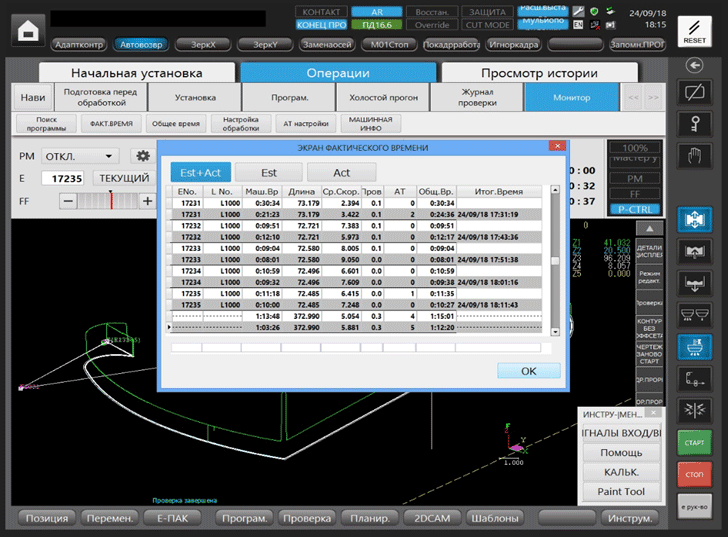728x537 pixels.
Task: Click the EN language indicator
Action: pos(578,25)
